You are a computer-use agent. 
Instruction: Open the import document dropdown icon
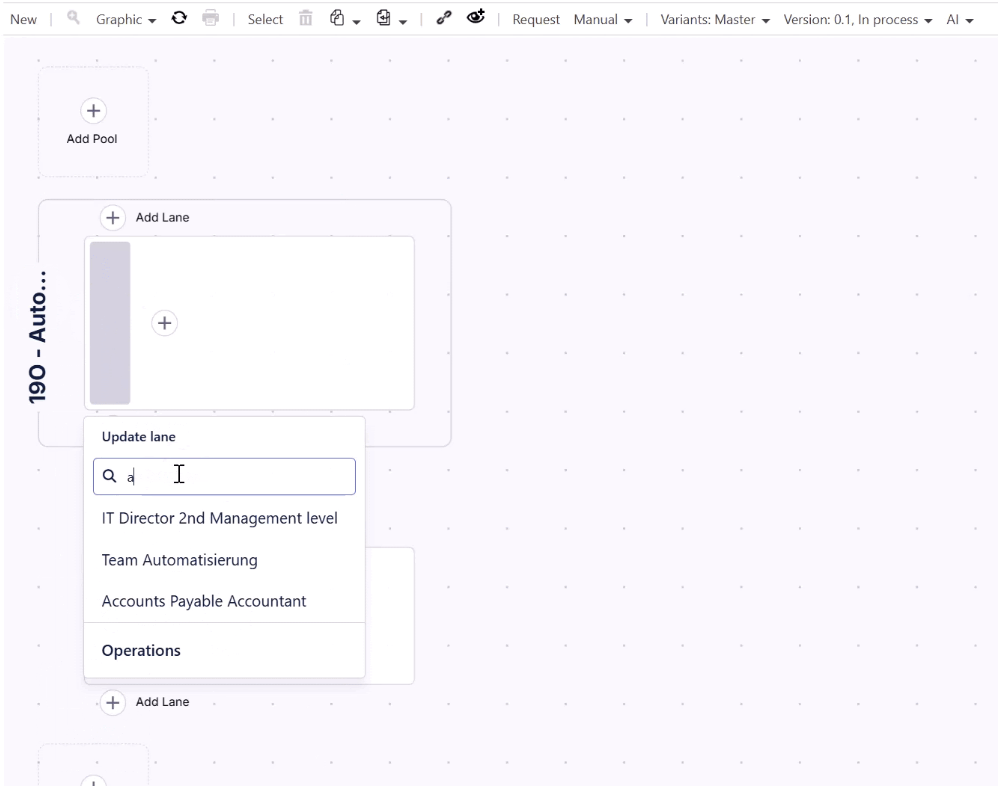pyautogui.click(x=391, y=18)
